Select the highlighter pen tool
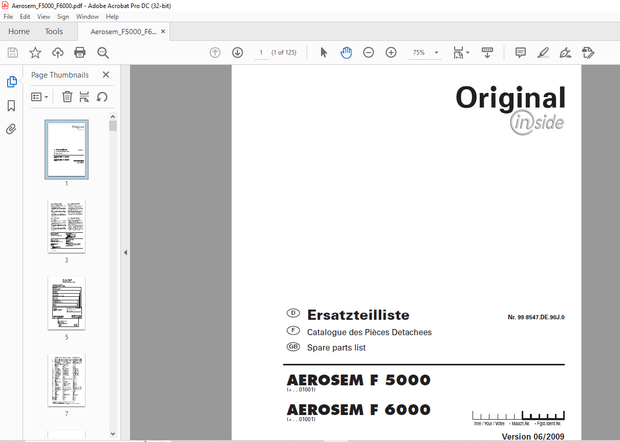This screenshot has height=442, width=620. pyautogui.click(x=543, y=53)
